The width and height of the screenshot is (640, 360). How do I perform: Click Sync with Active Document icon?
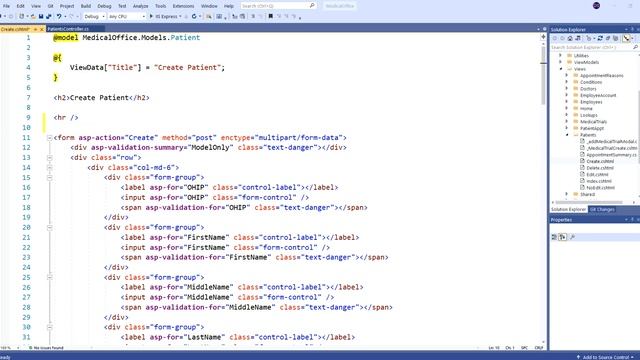[600, 38]
